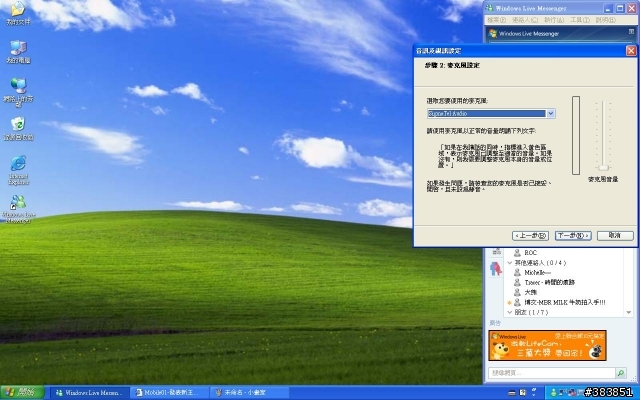Click the language bar options arrow on the taskbar
The width and height of the screenshot is (640, 400).
coord(535,393)
